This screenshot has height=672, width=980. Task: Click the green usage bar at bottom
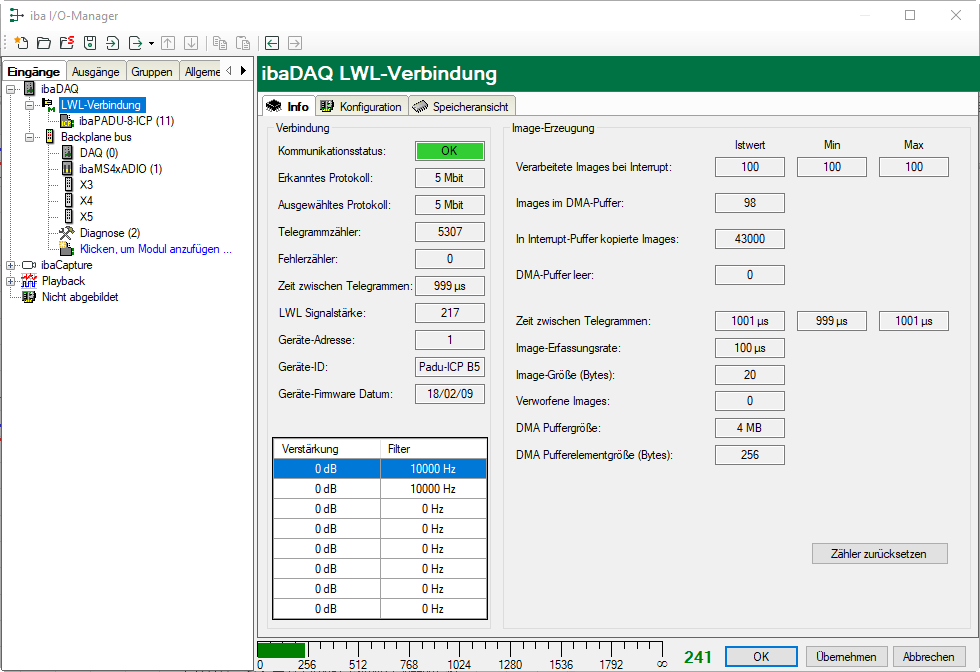click(x=281, y=650)
